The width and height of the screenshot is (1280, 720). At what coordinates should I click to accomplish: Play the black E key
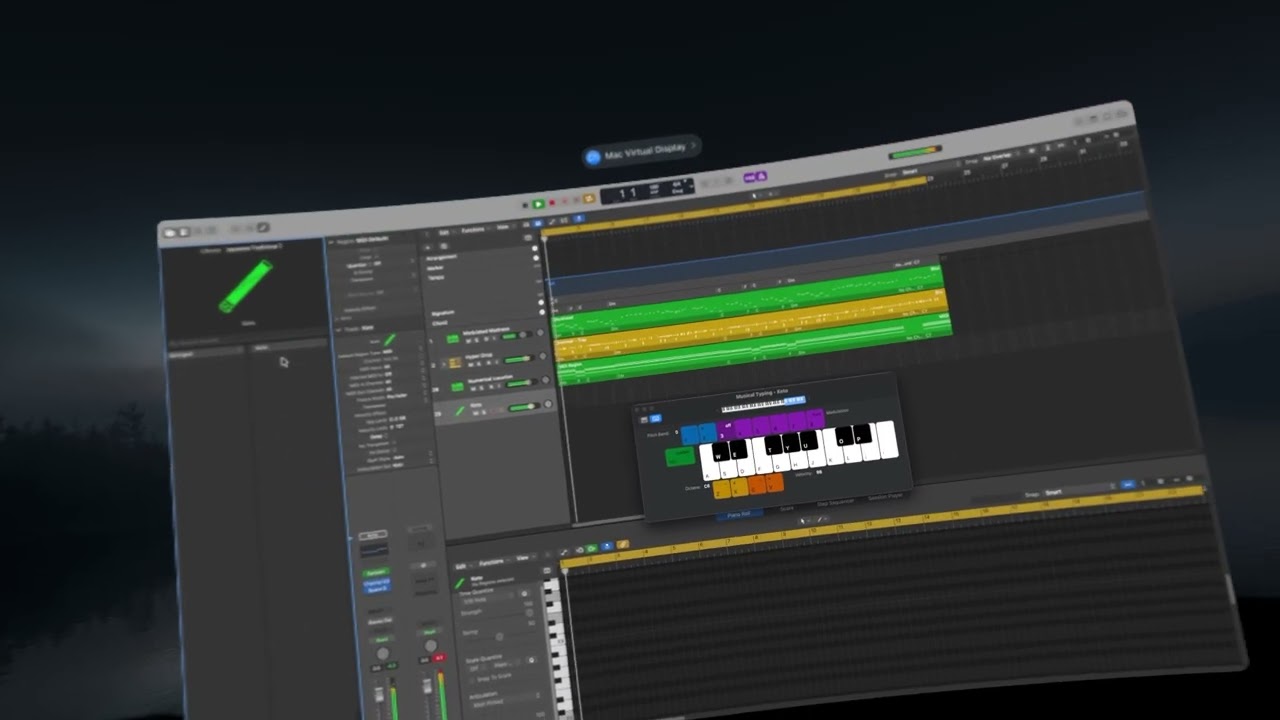pos(739,449)
